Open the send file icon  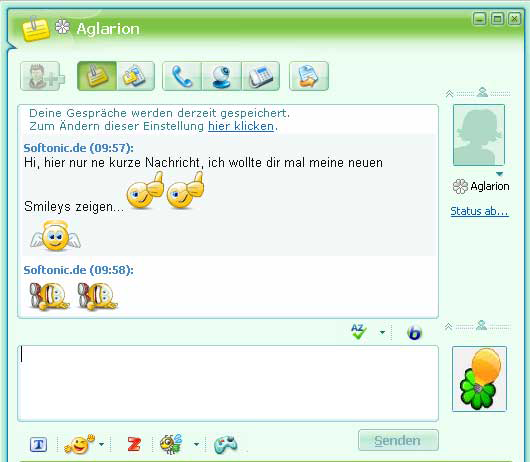[309, 76]
